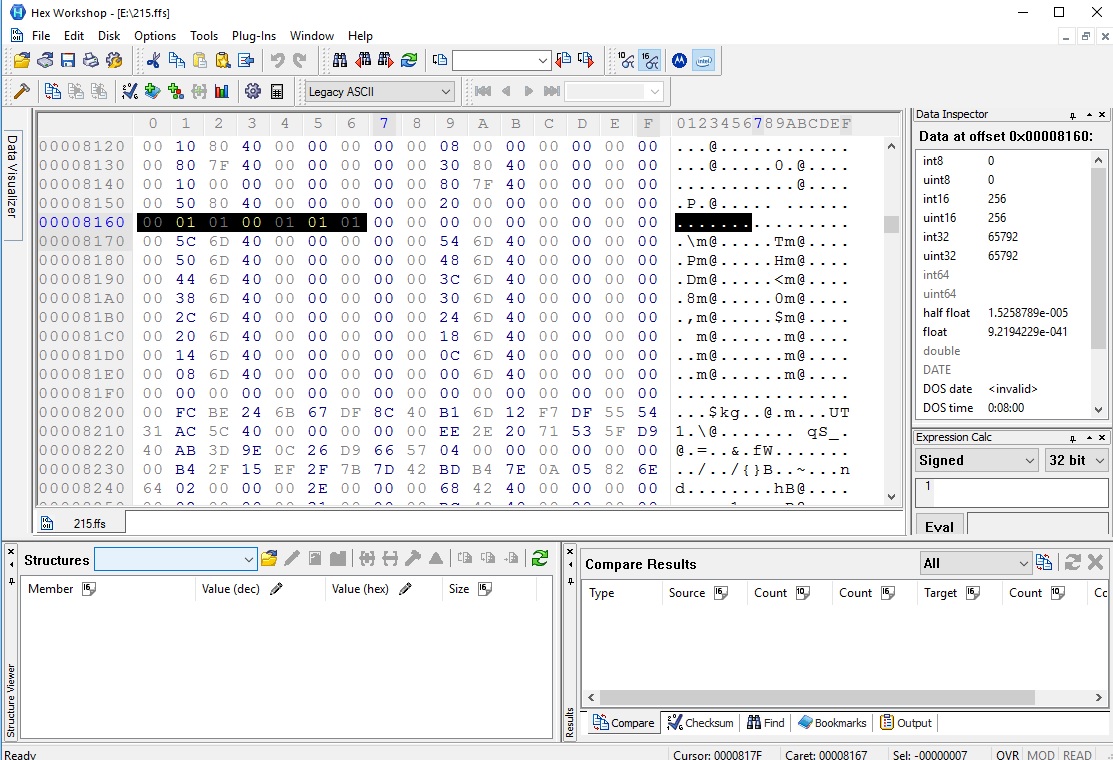Click open structure library folder icon
The image size is (1113, 760).
(269, 558)
